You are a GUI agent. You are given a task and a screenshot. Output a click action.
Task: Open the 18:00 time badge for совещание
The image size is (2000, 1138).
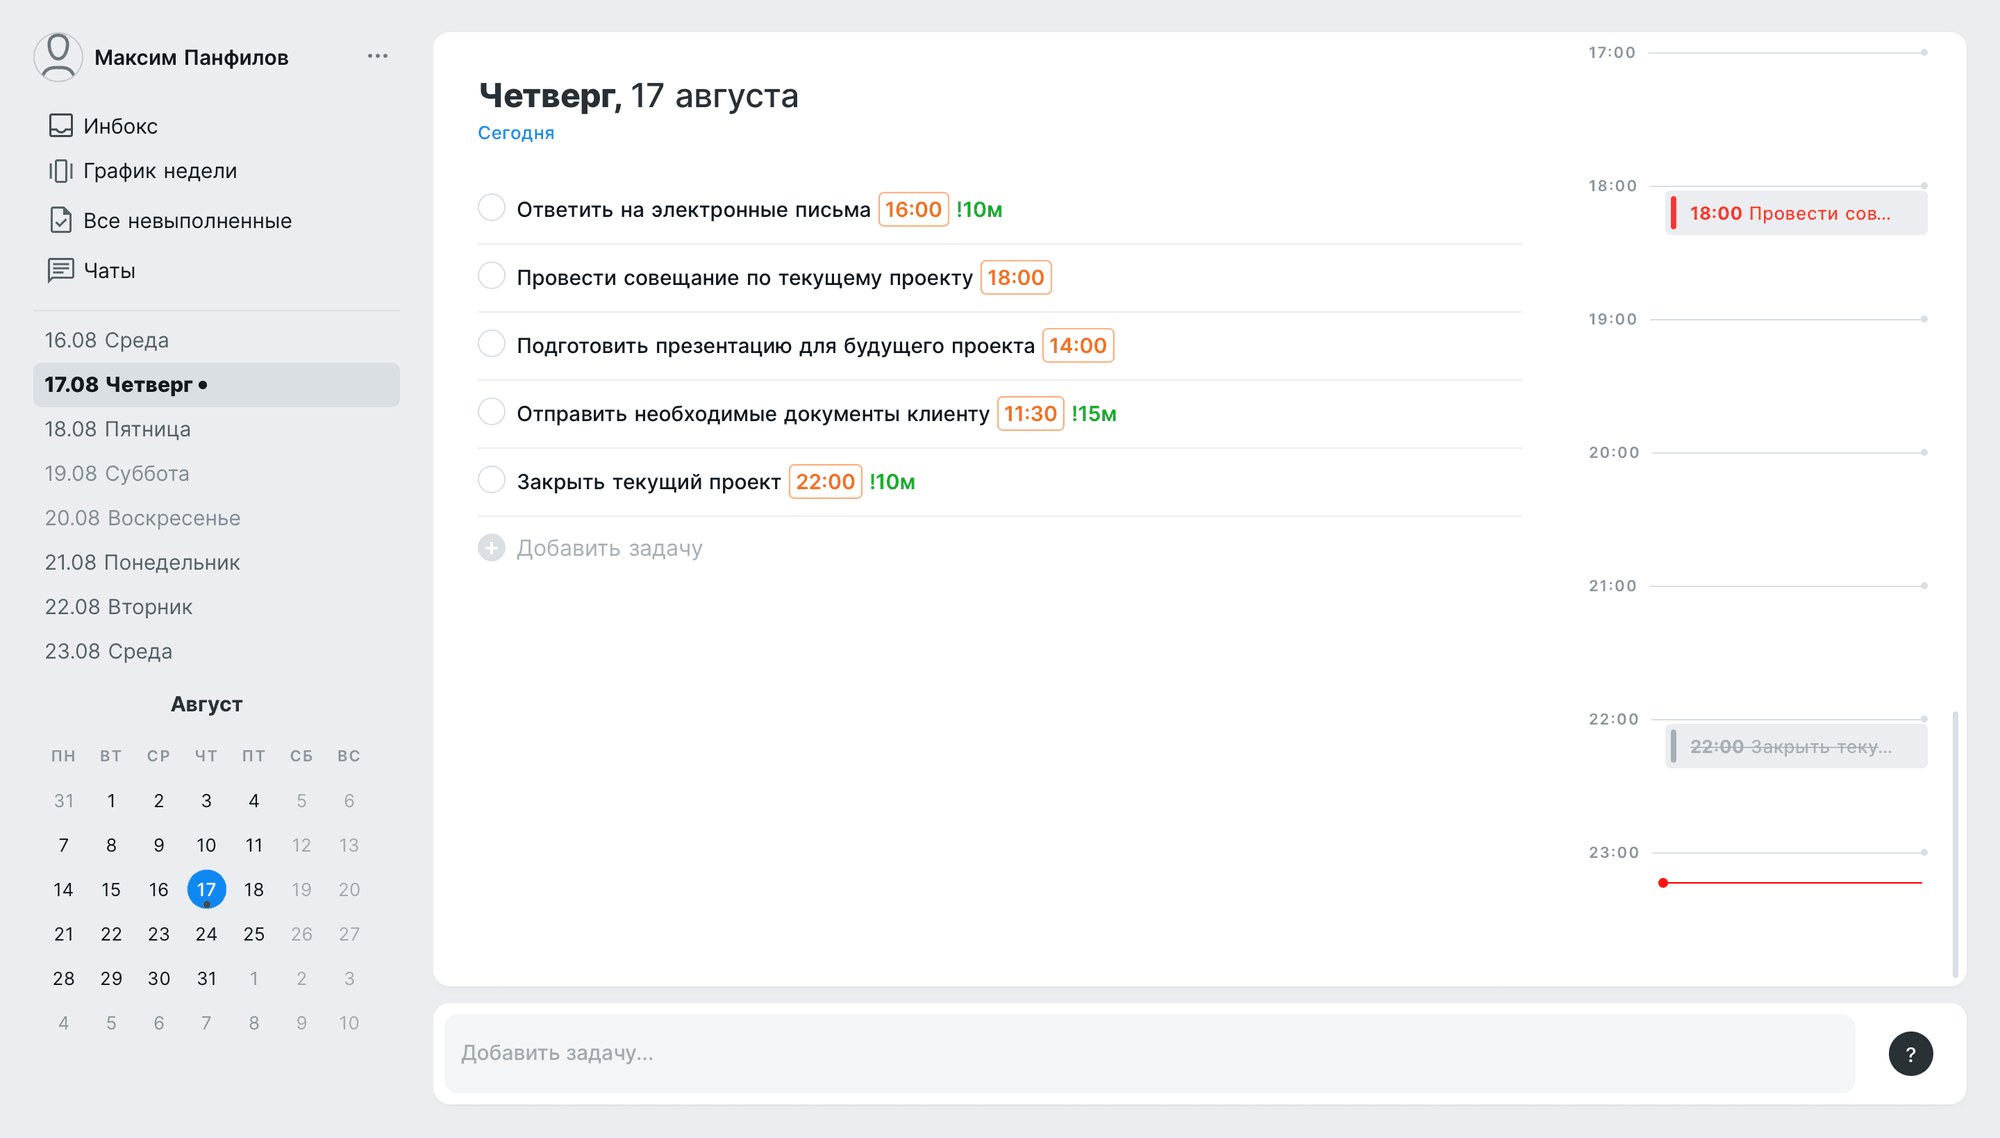(1016, 277)
